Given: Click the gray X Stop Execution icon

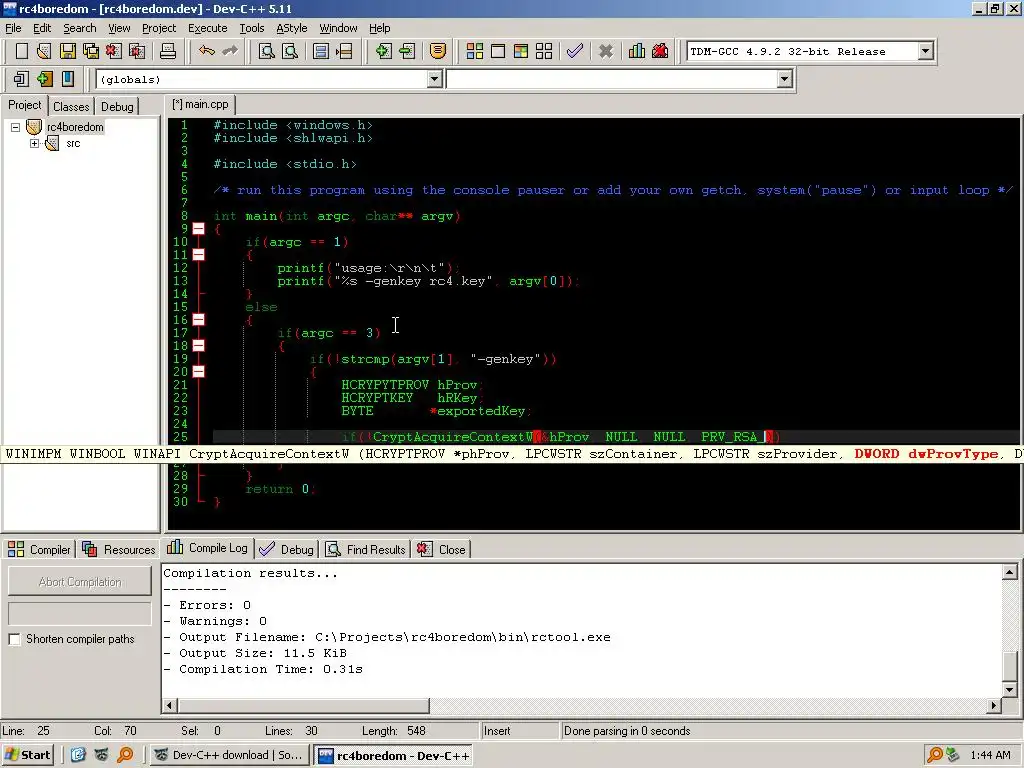Looking at the screenshot, I should (606, 51).
